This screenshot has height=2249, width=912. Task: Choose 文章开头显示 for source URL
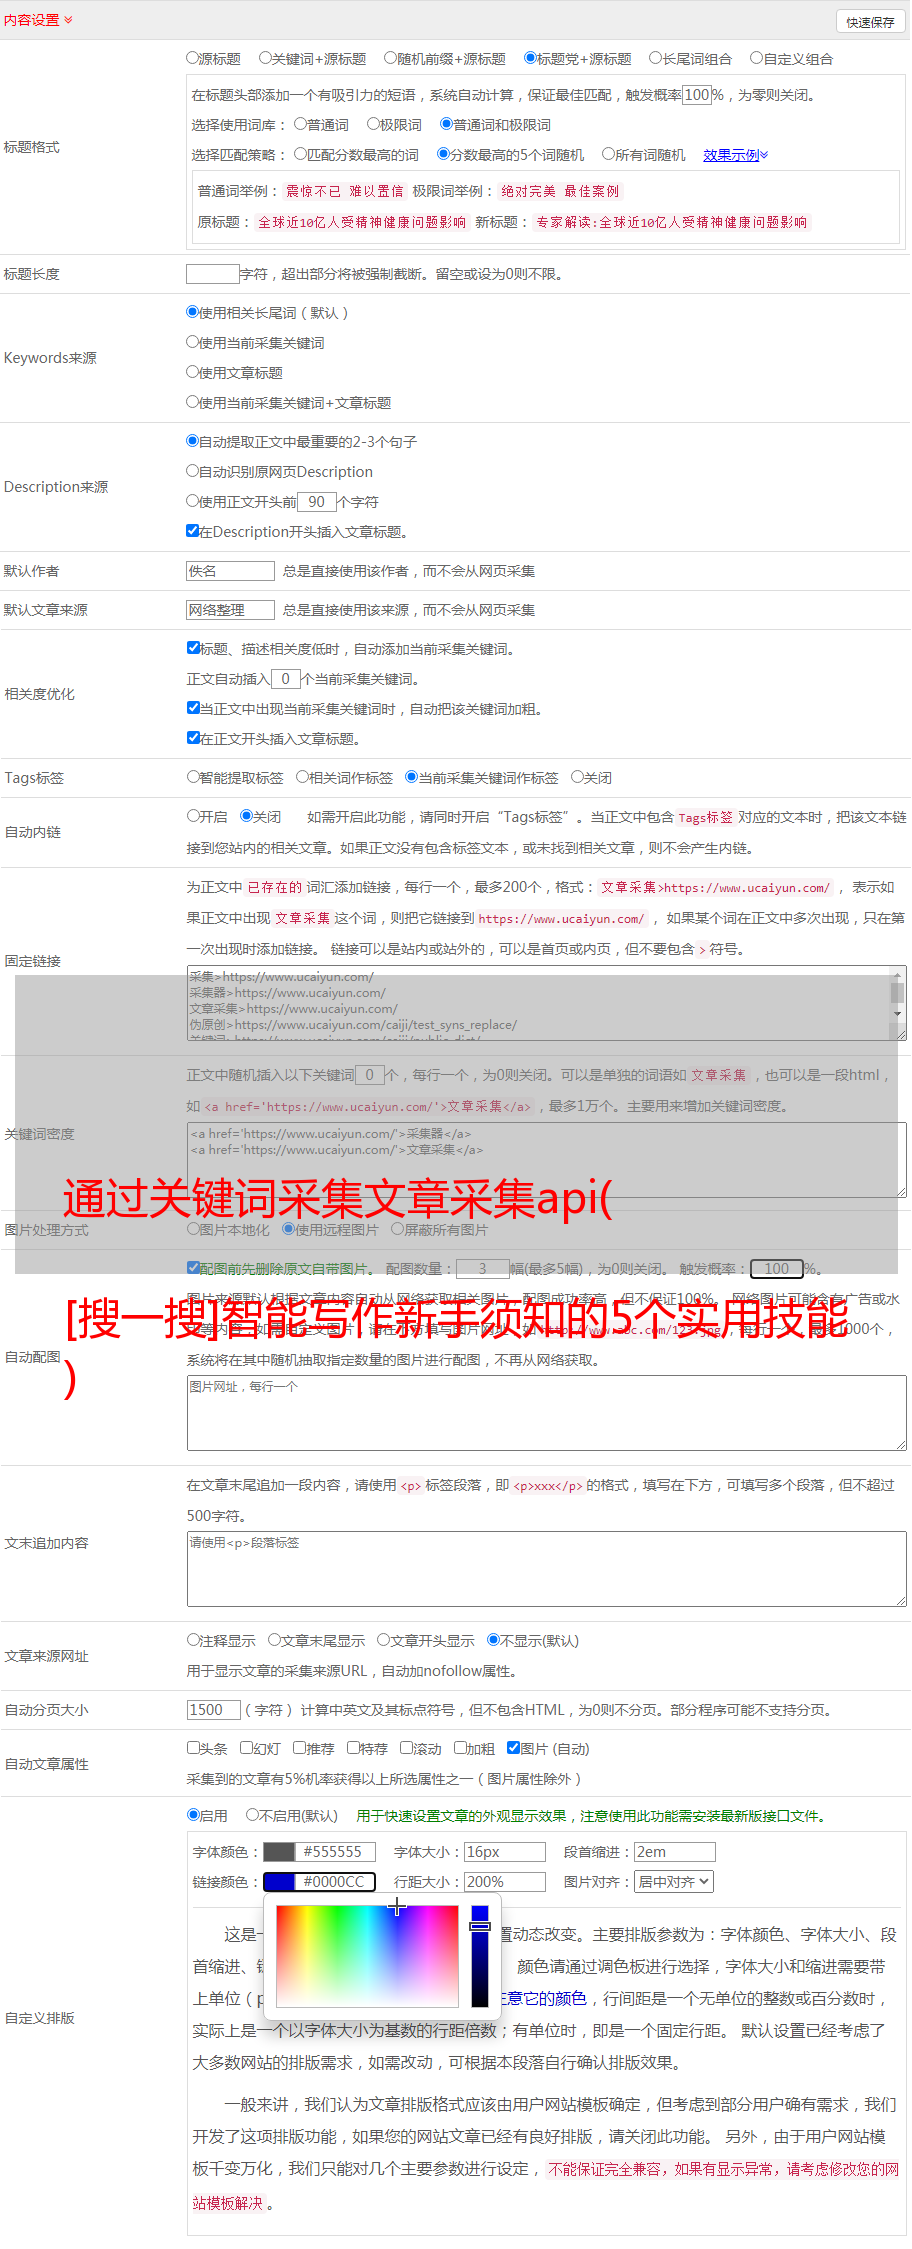pyautogui.click(x=383, y=1640)
